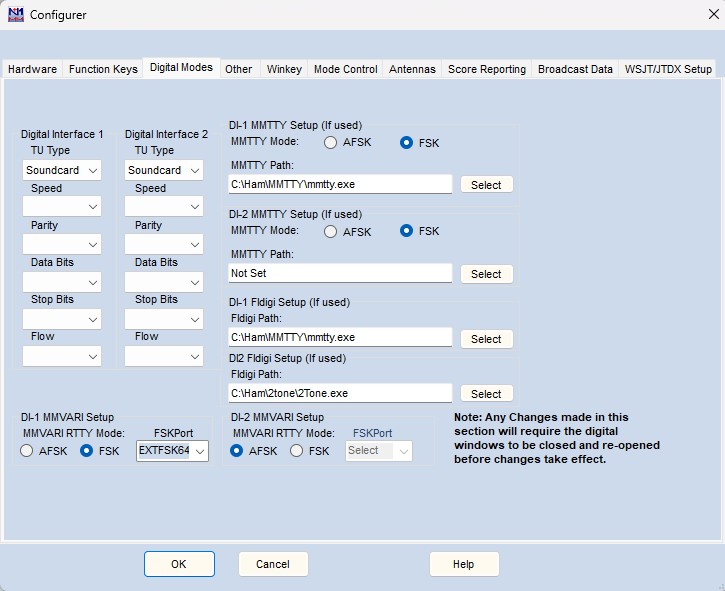Screen dimensions: 725x591
Task: Expand Digital Interface 2 Data Bits dropdown
Action: coord(164,282)
